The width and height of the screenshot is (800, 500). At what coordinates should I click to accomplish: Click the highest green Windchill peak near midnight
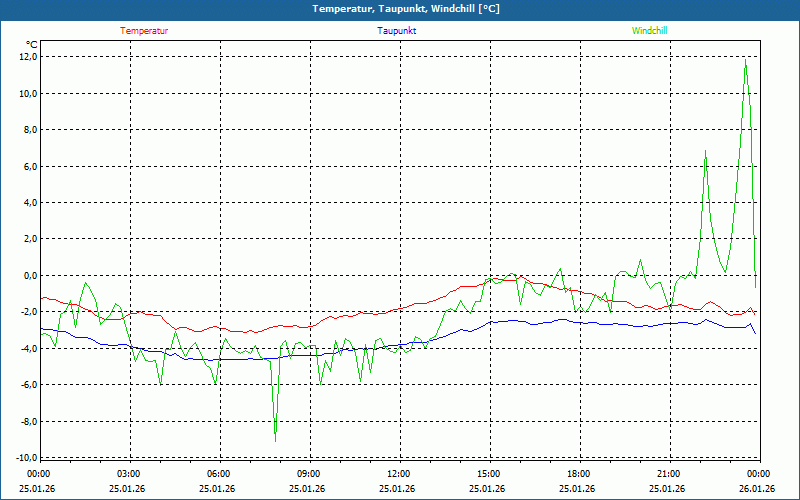point(745,64)
